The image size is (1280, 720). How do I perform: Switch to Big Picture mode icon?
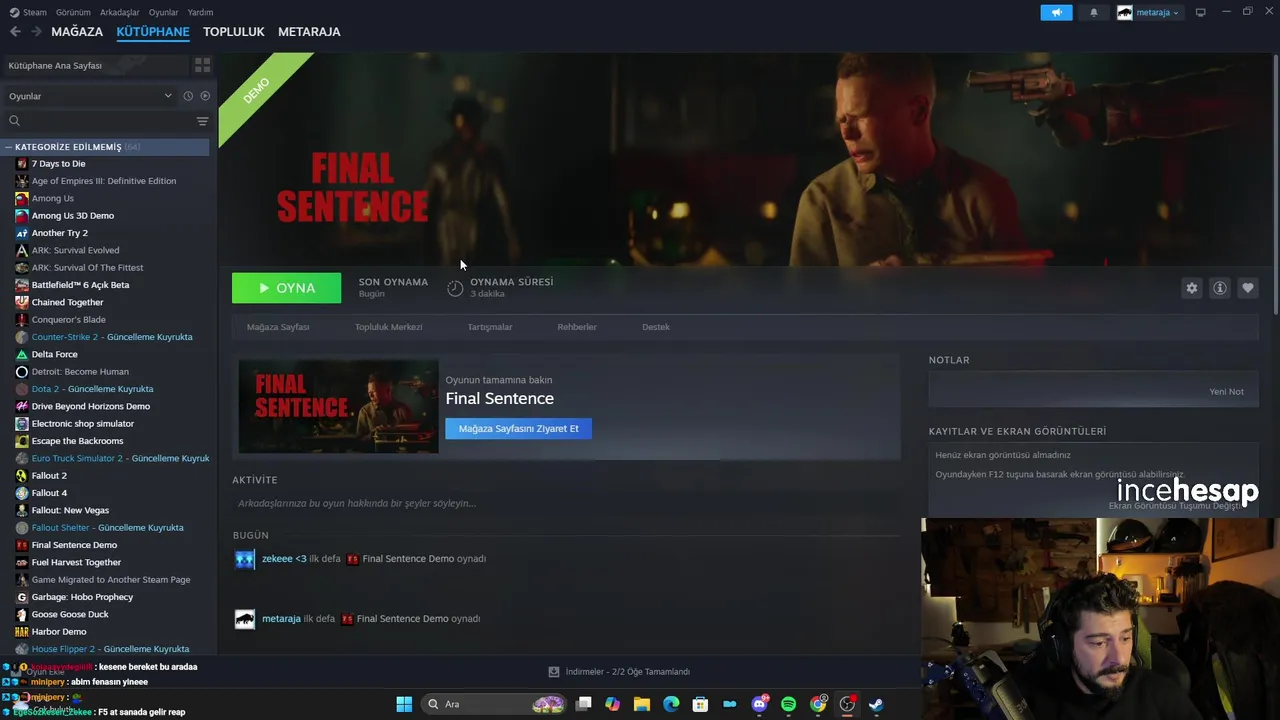pyautogui.click(x=1200, y=12)
